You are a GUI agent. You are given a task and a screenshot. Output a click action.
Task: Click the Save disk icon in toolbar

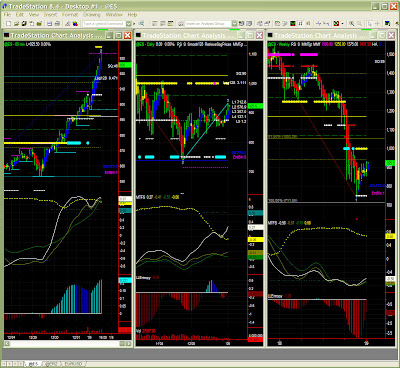[x=49, y=24]
